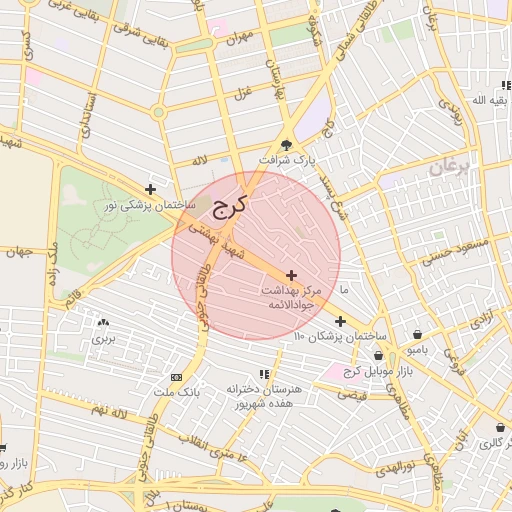Screen dimensions: 512x512
Task: Click the بانک ملت place label
Action: click(177, 392)
